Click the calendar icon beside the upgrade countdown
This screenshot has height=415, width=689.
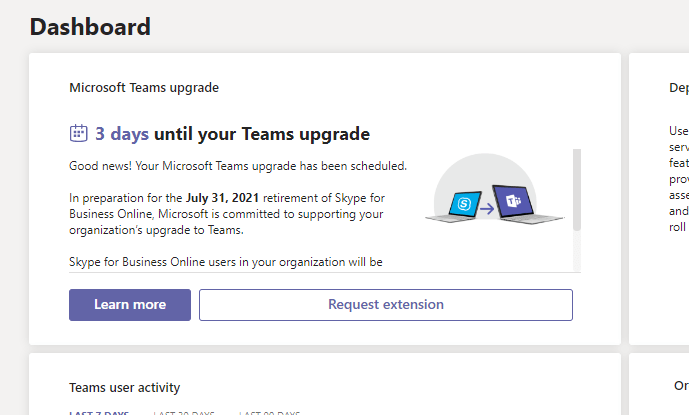coord(79,133)
